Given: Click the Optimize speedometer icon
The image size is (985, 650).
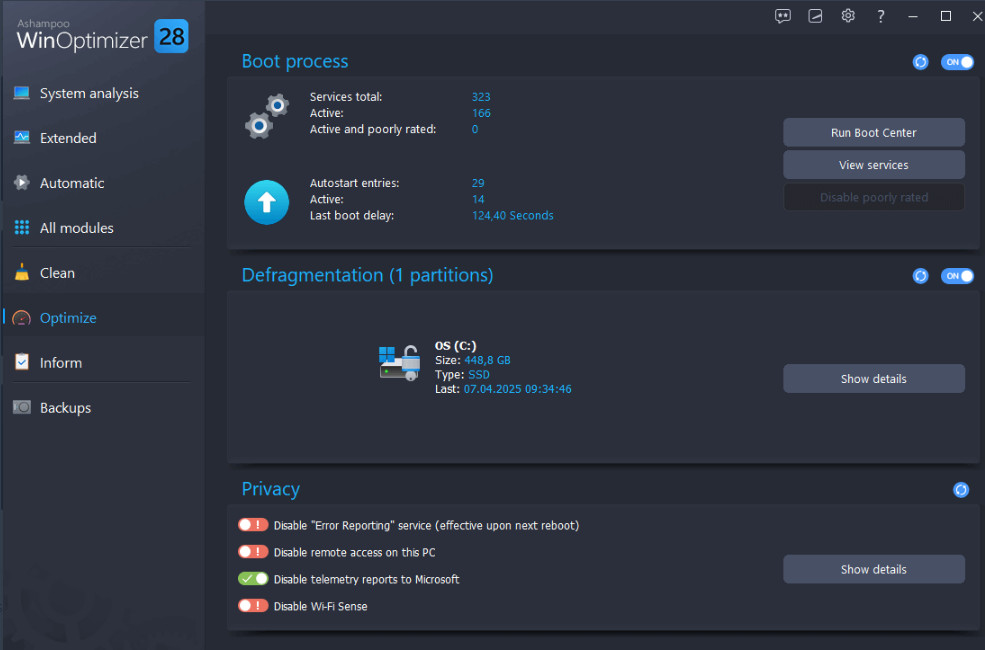Looking at the screenshot, I should point(22,318).
